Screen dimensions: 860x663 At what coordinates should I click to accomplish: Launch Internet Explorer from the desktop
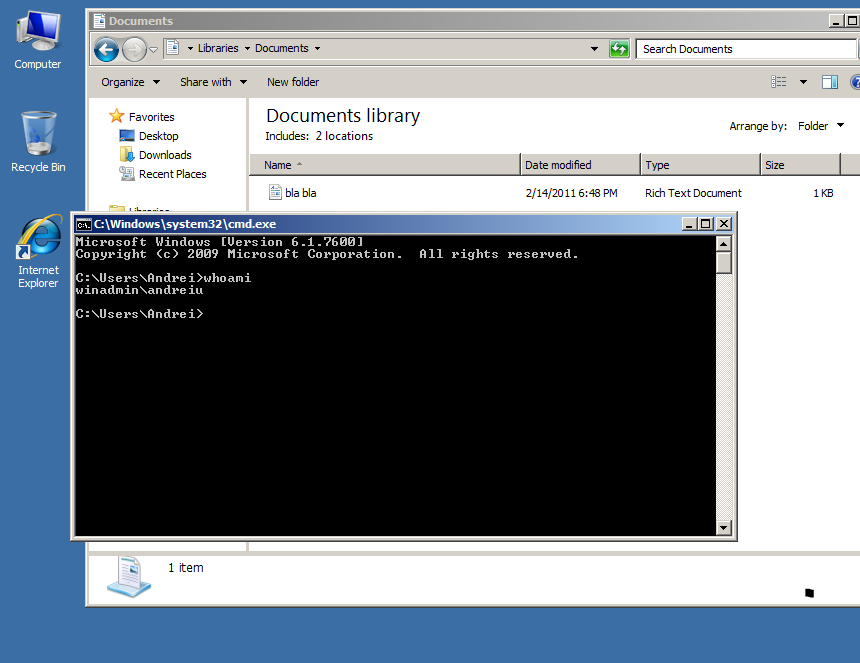(x=38, y=251)
